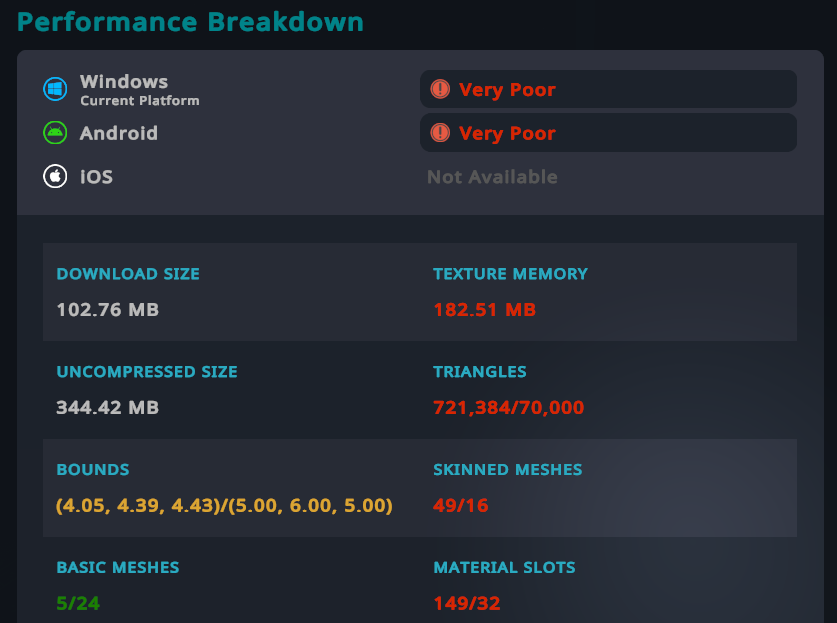Click the iOS Not Available text
The width and height of the screenshot is (837, 623).
(x=492, y=177)
